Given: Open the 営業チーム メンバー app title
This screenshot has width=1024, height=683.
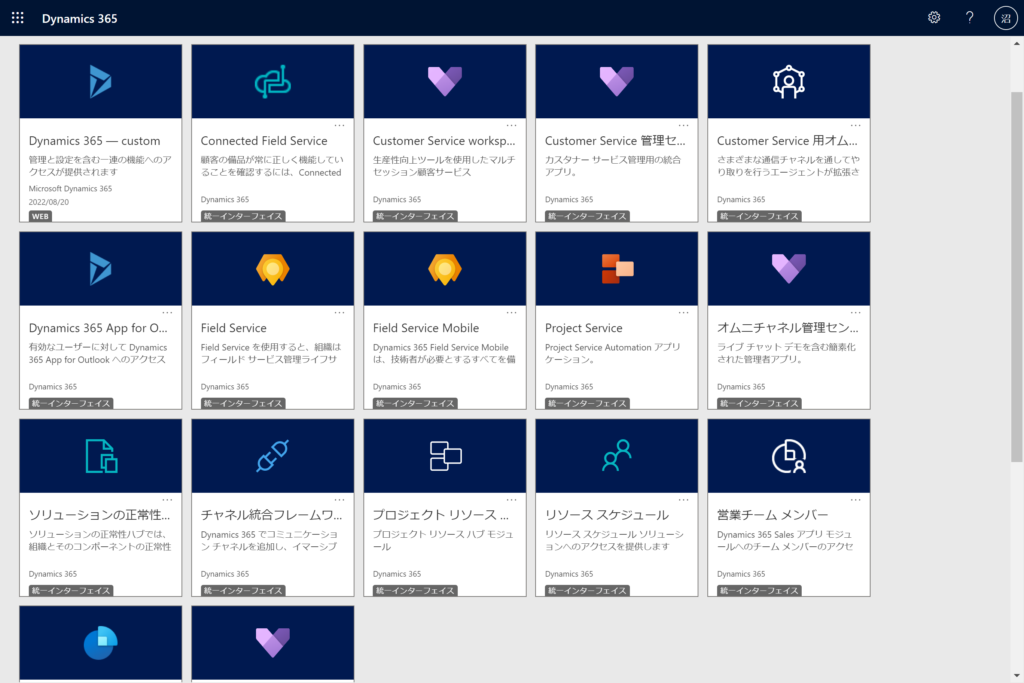Looking at the screenshot, I should pos(773,515).
